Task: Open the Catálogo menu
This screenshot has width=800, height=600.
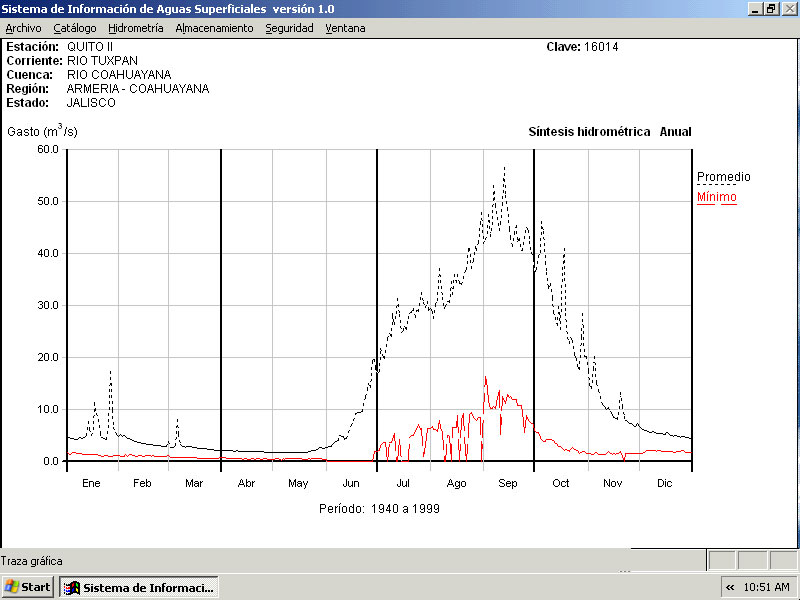Action: click(74, 28)
